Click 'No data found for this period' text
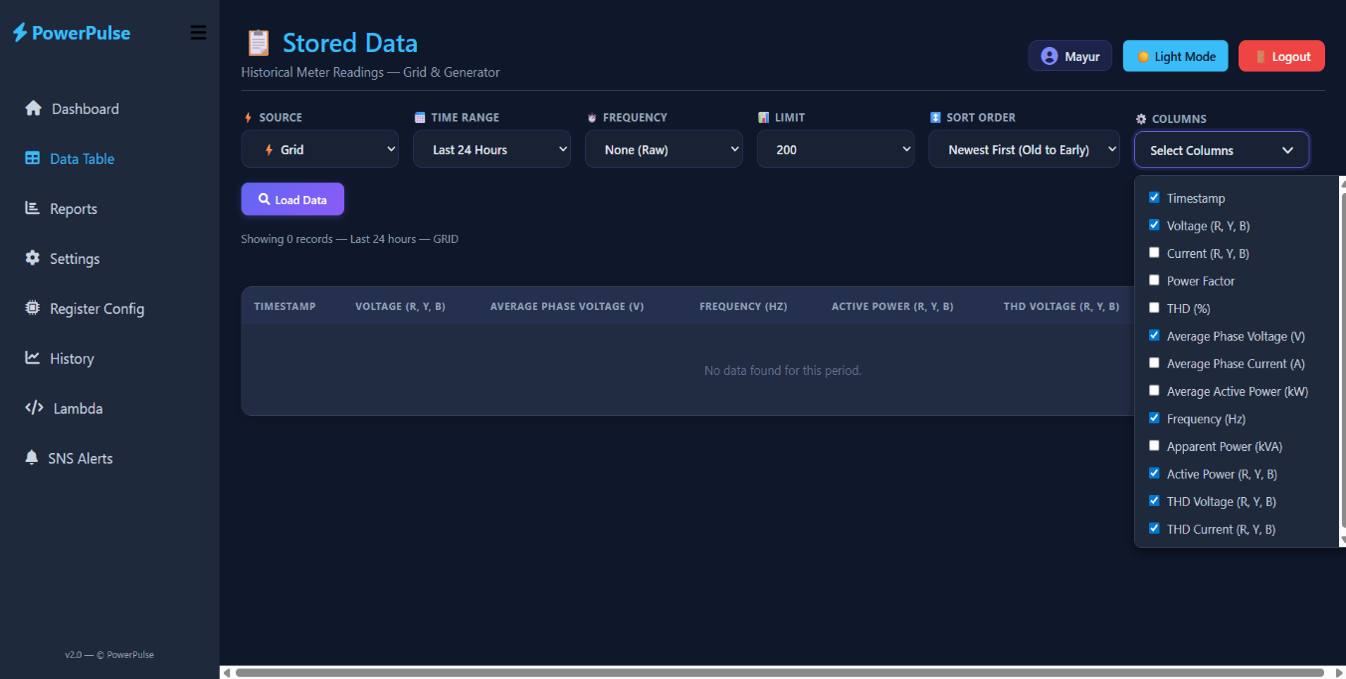Image resolution: width=1346 pixels, height=679 pixels. point(783,370)
